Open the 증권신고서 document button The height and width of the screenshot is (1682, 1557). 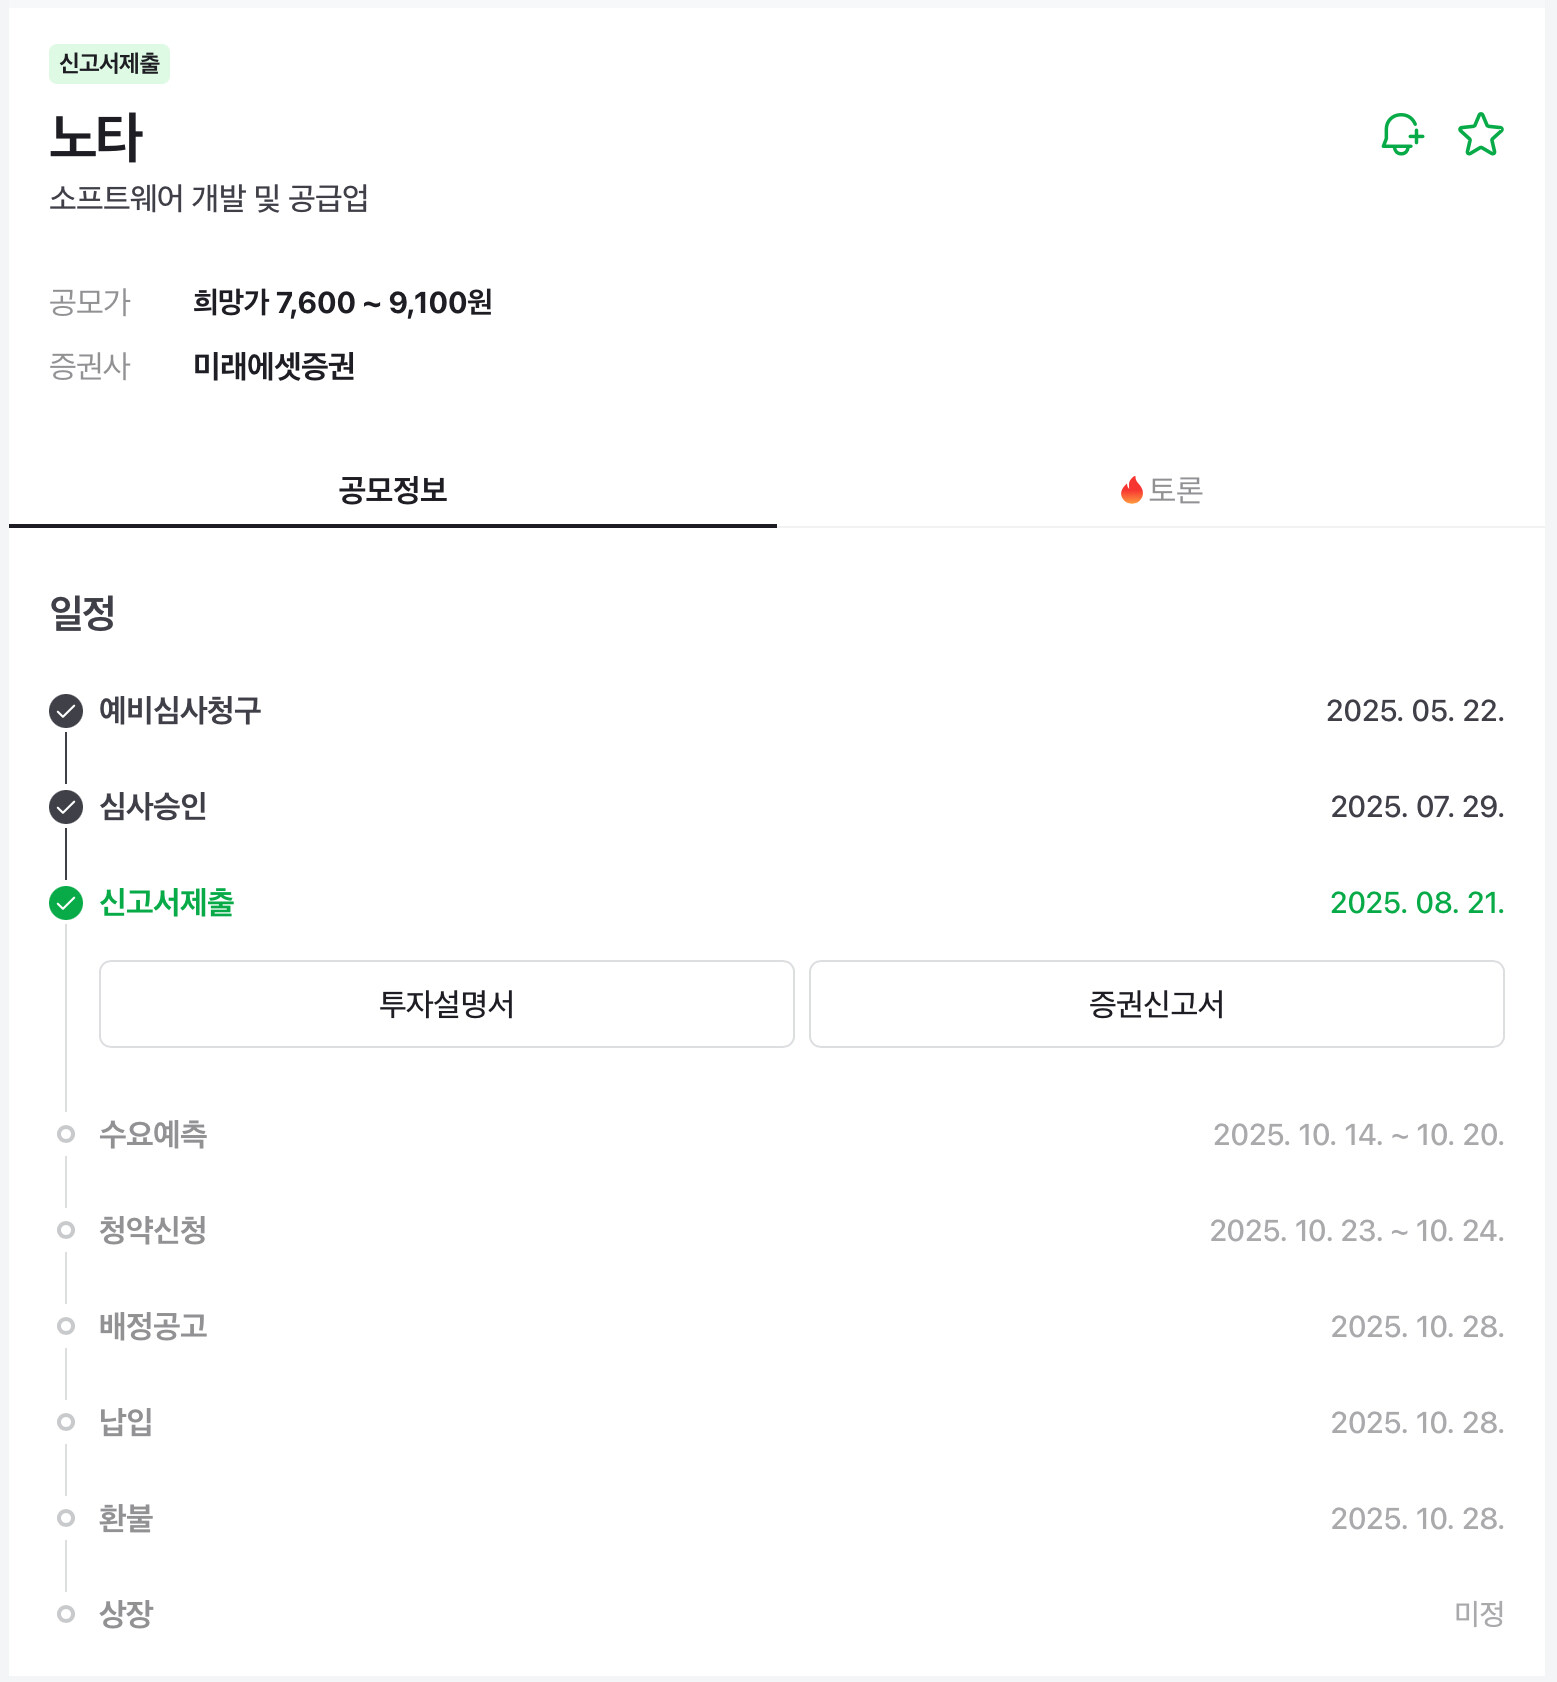(x=1156, y=1004)
